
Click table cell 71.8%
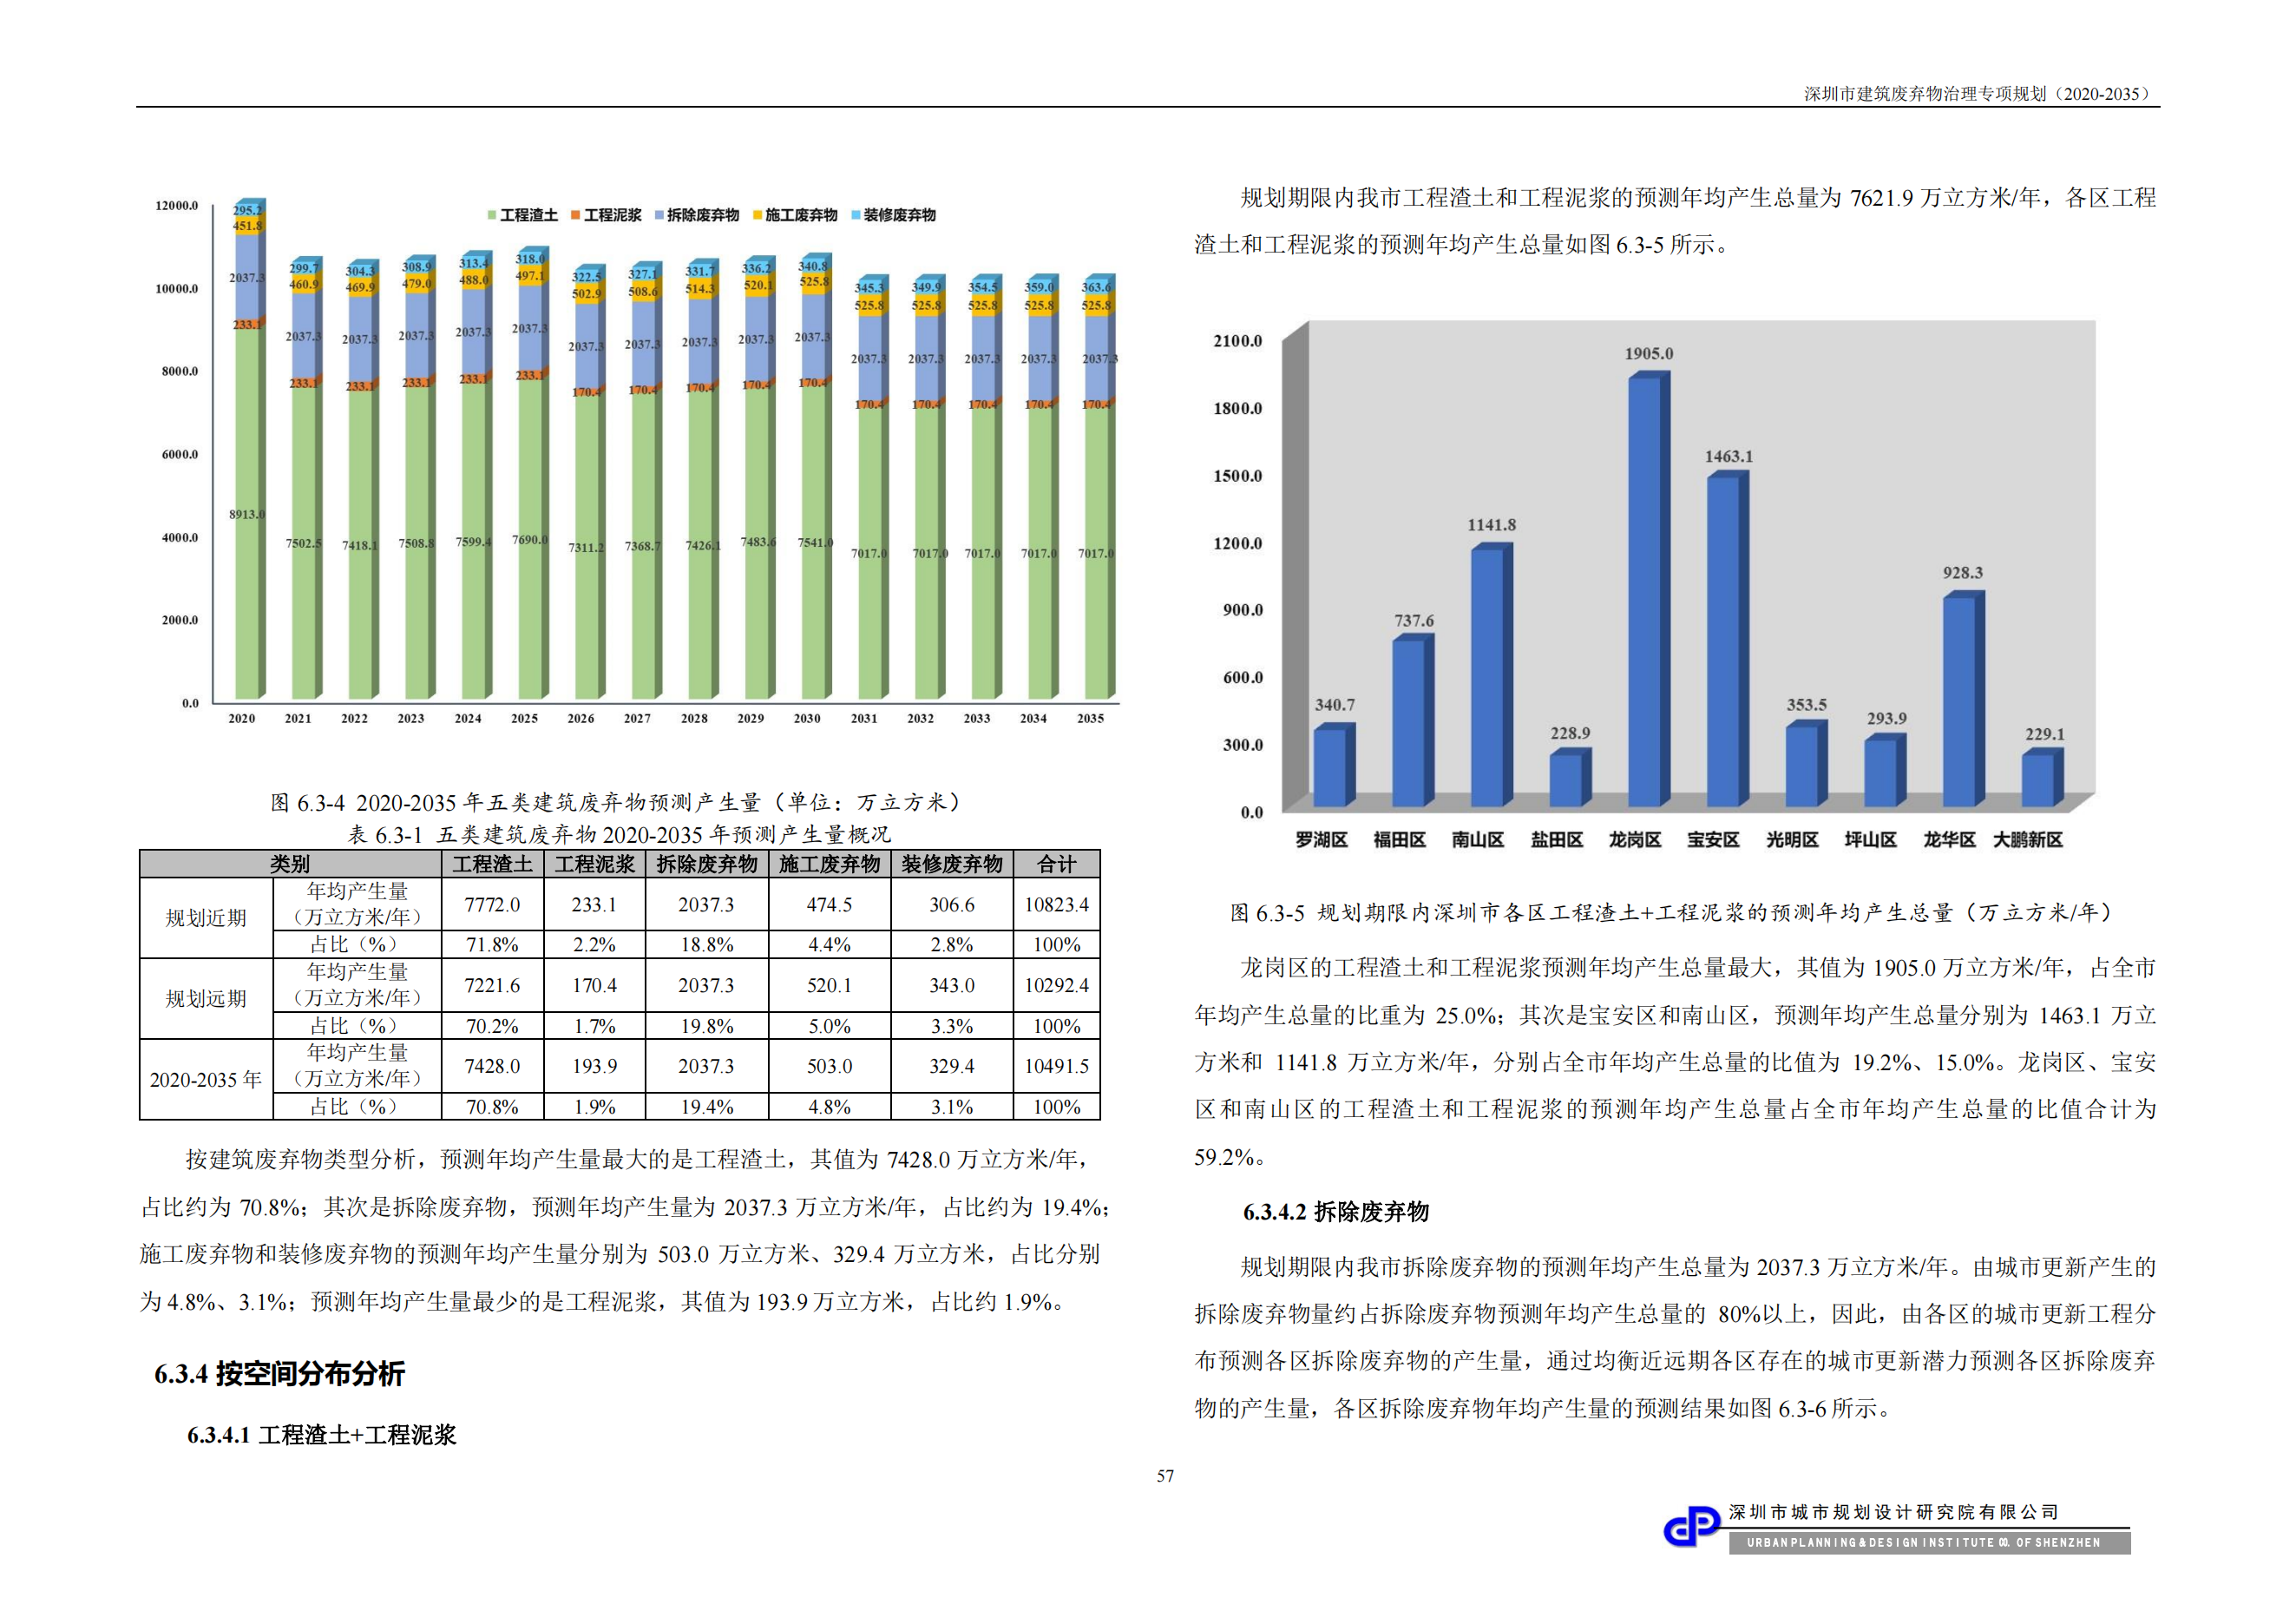tap(492, 945)
